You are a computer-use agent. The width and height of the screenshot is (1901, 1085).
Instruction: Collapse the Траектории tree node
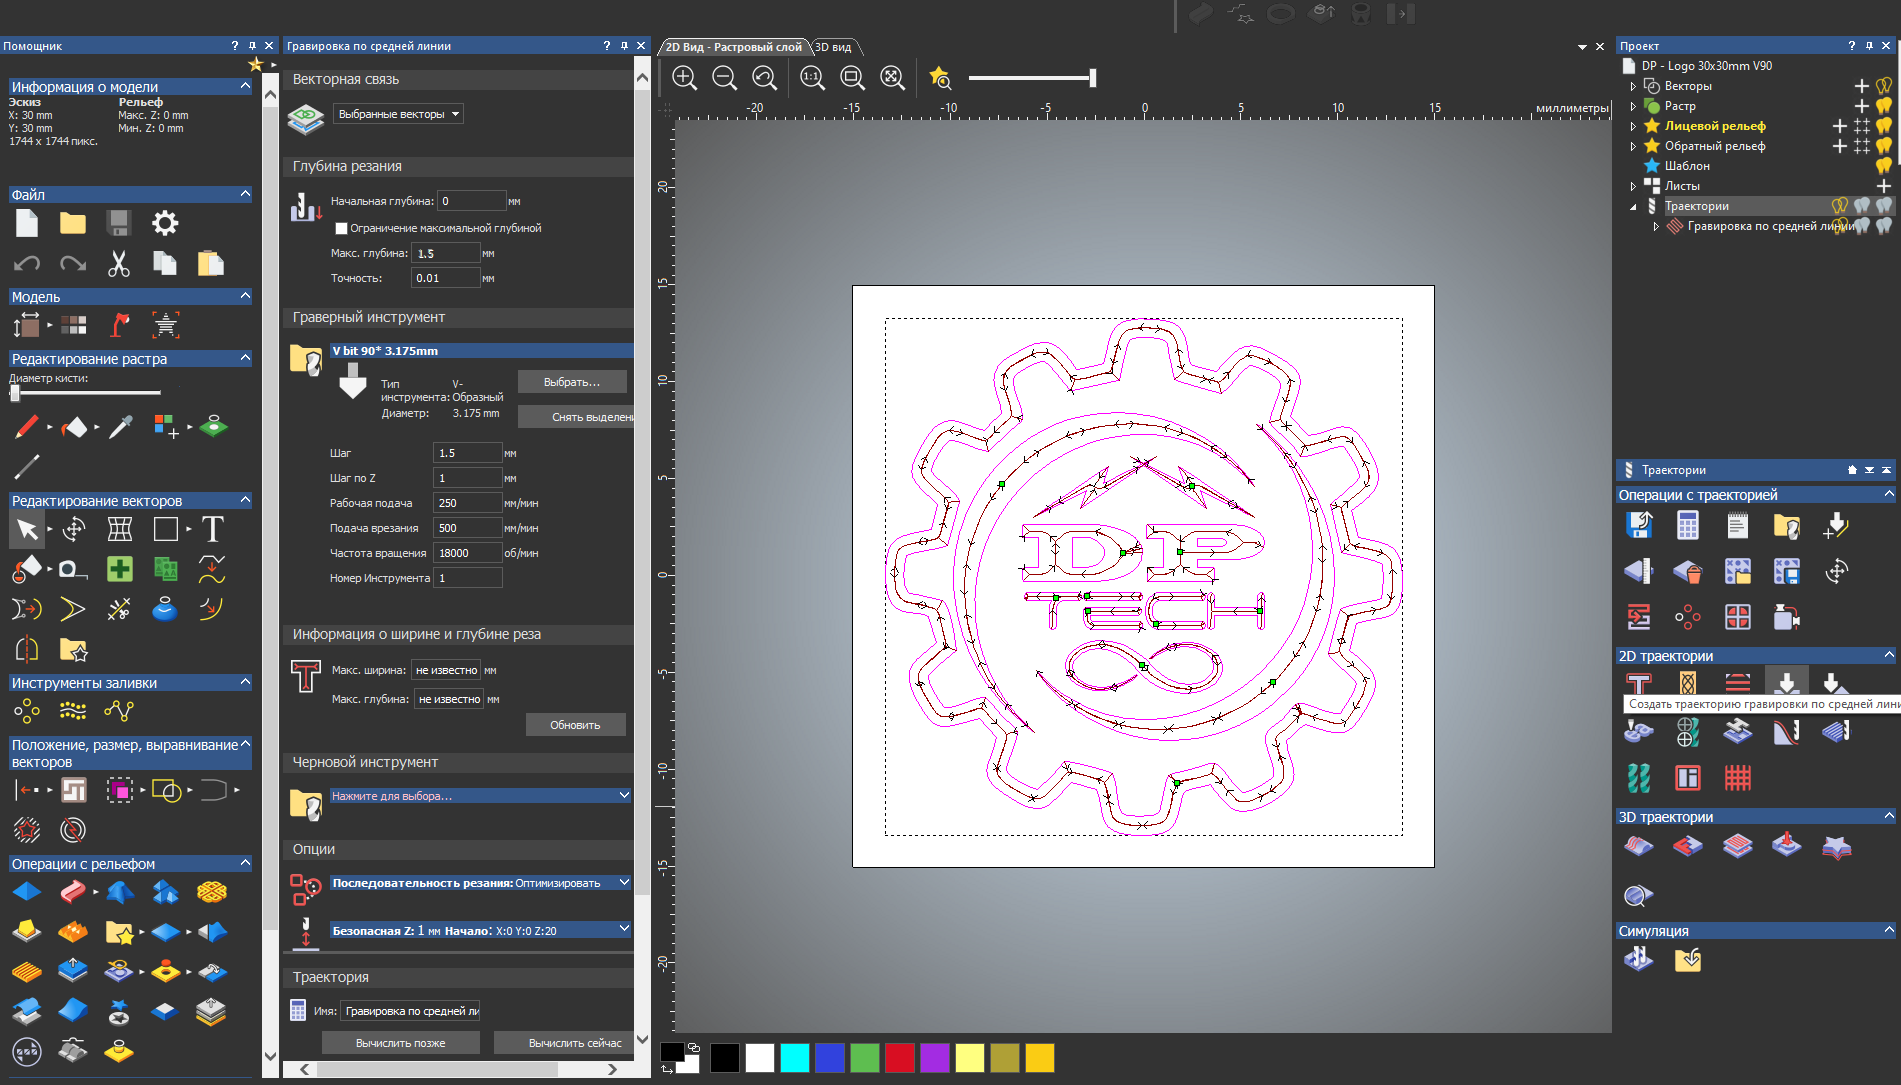1633,206
